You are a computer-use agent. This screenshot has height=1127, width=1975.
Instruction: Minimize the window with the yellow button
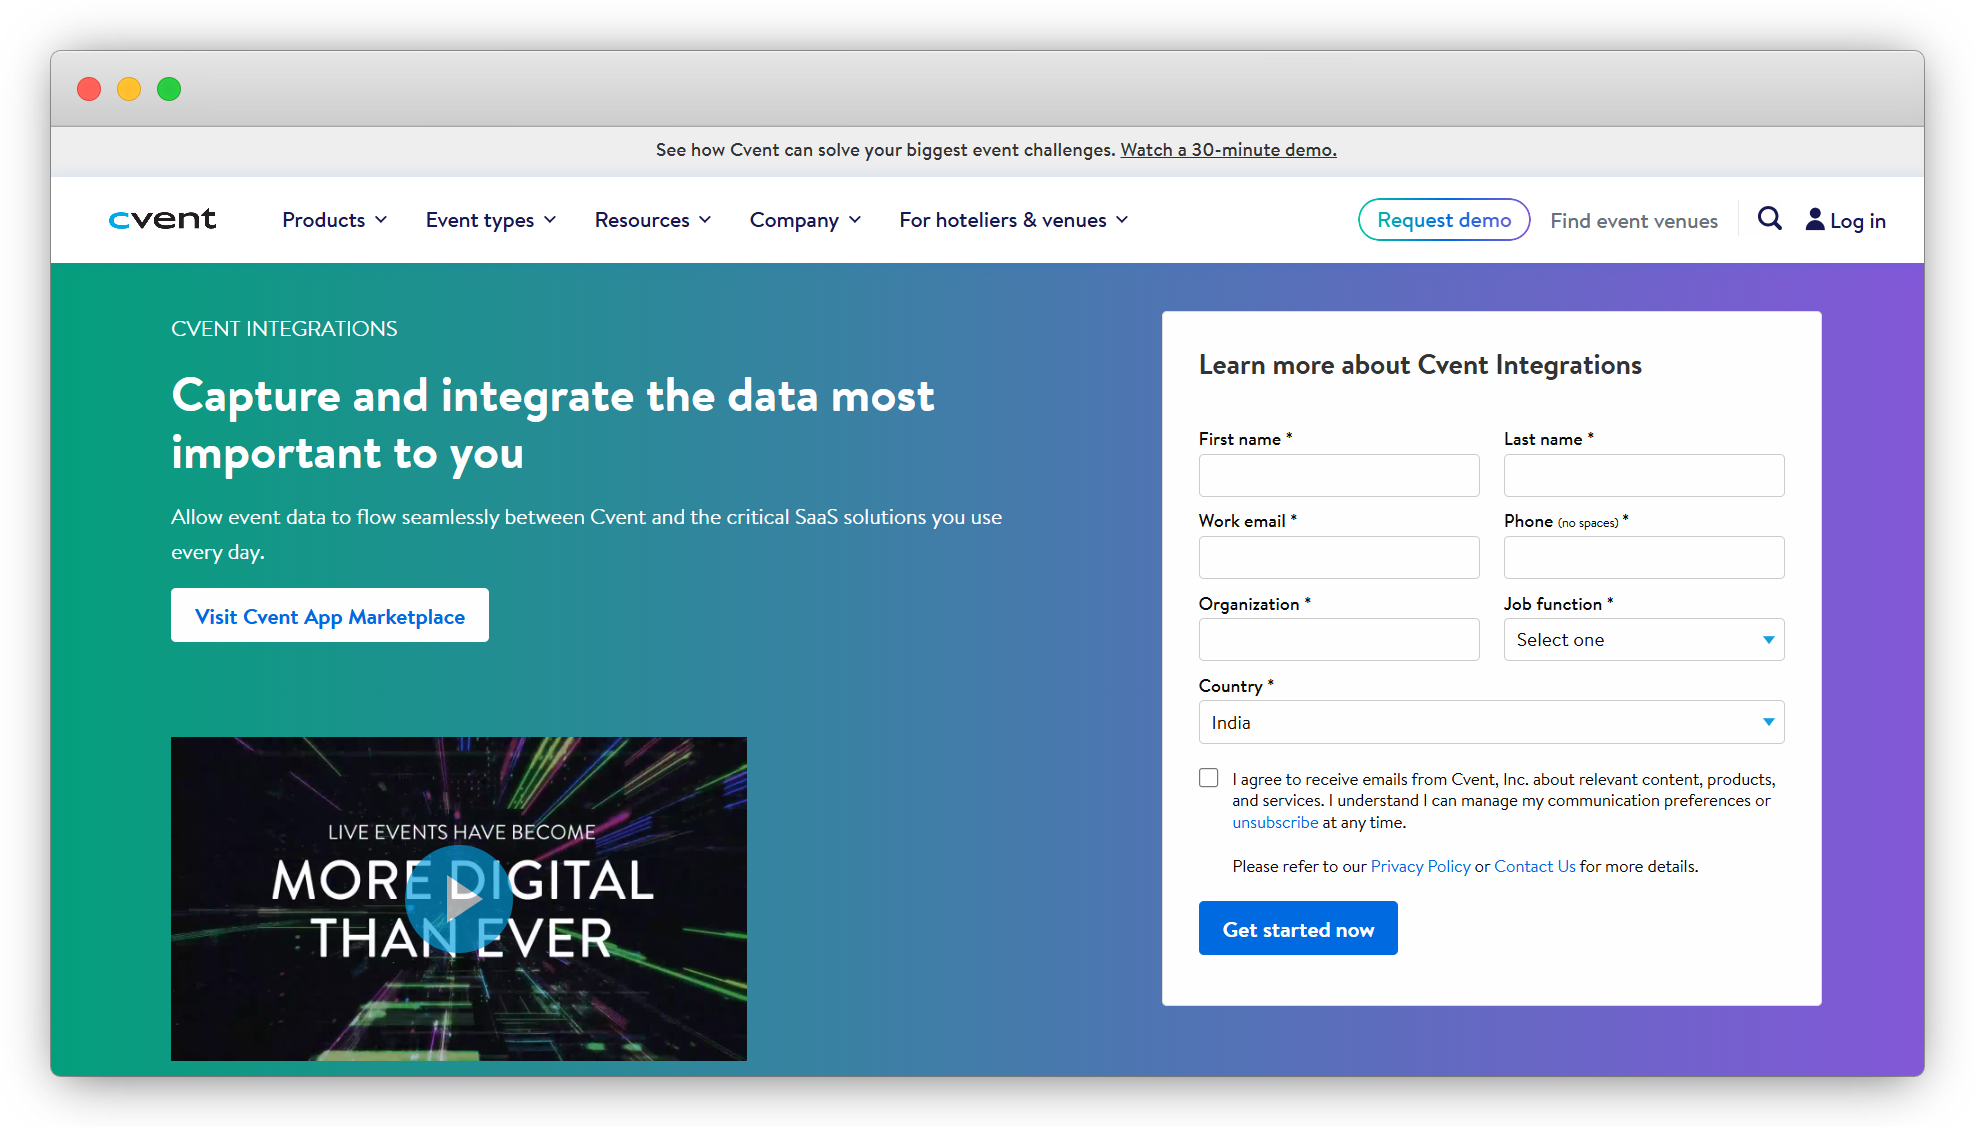[129, 89]
